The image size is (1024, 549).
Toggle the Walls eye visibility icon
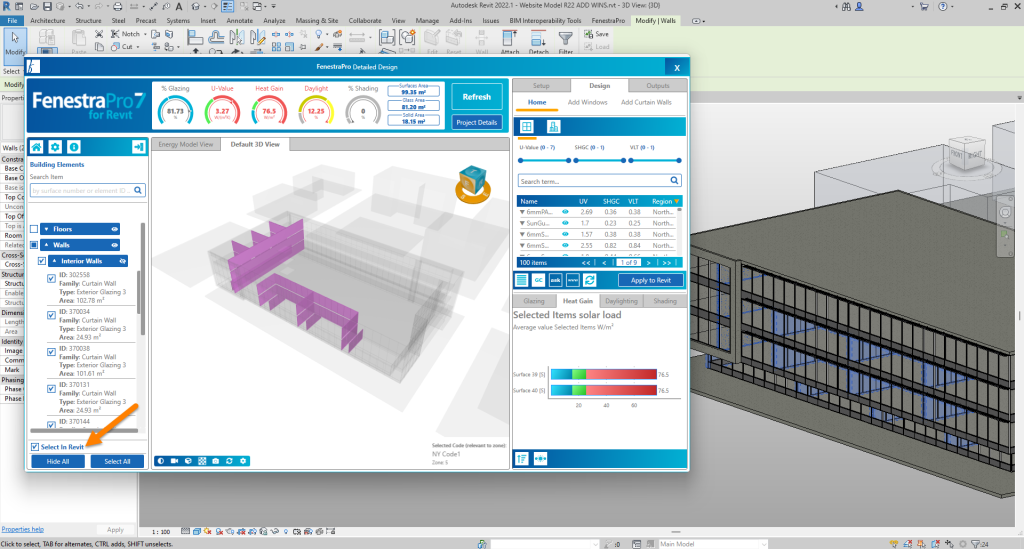[114, 245]
